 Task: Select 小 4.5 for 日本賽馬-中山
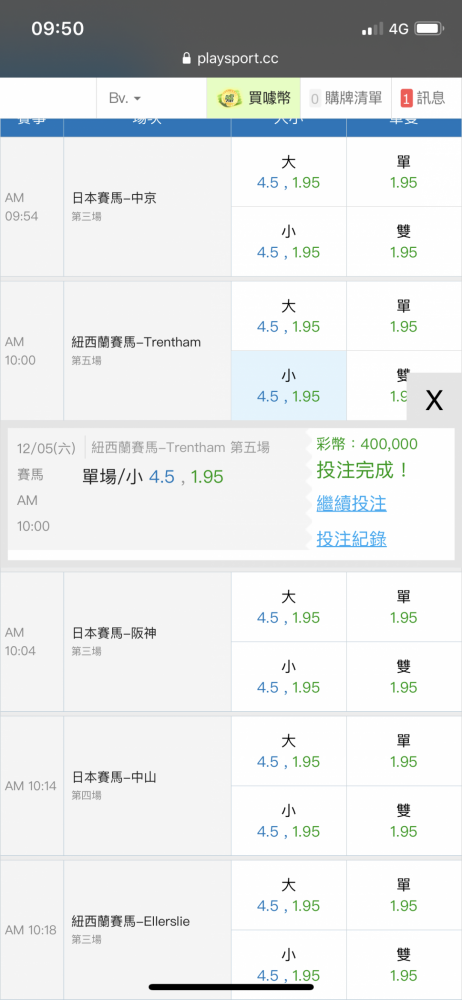tap(288, 821)
